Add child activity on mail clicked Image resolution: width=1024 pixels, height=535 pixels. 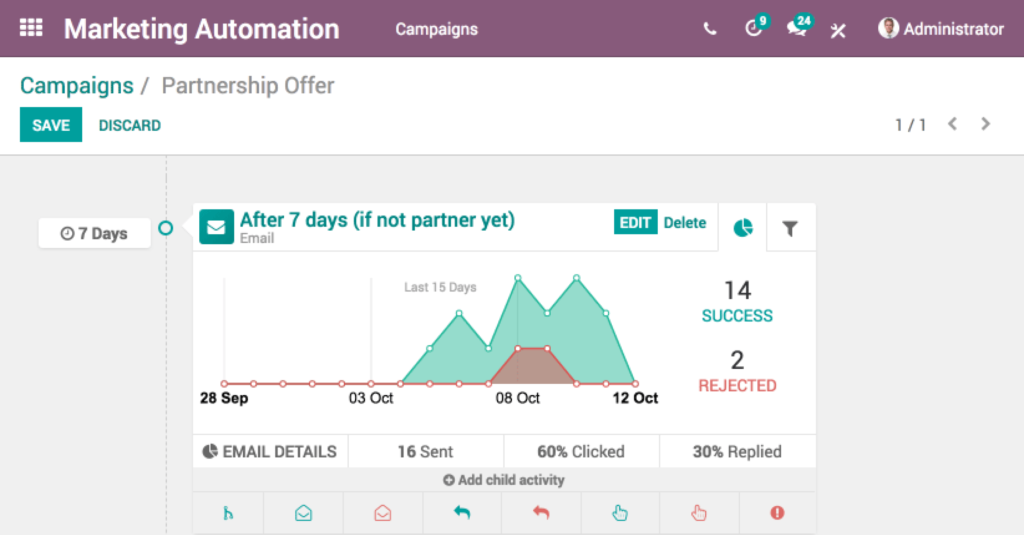[620, 513]
